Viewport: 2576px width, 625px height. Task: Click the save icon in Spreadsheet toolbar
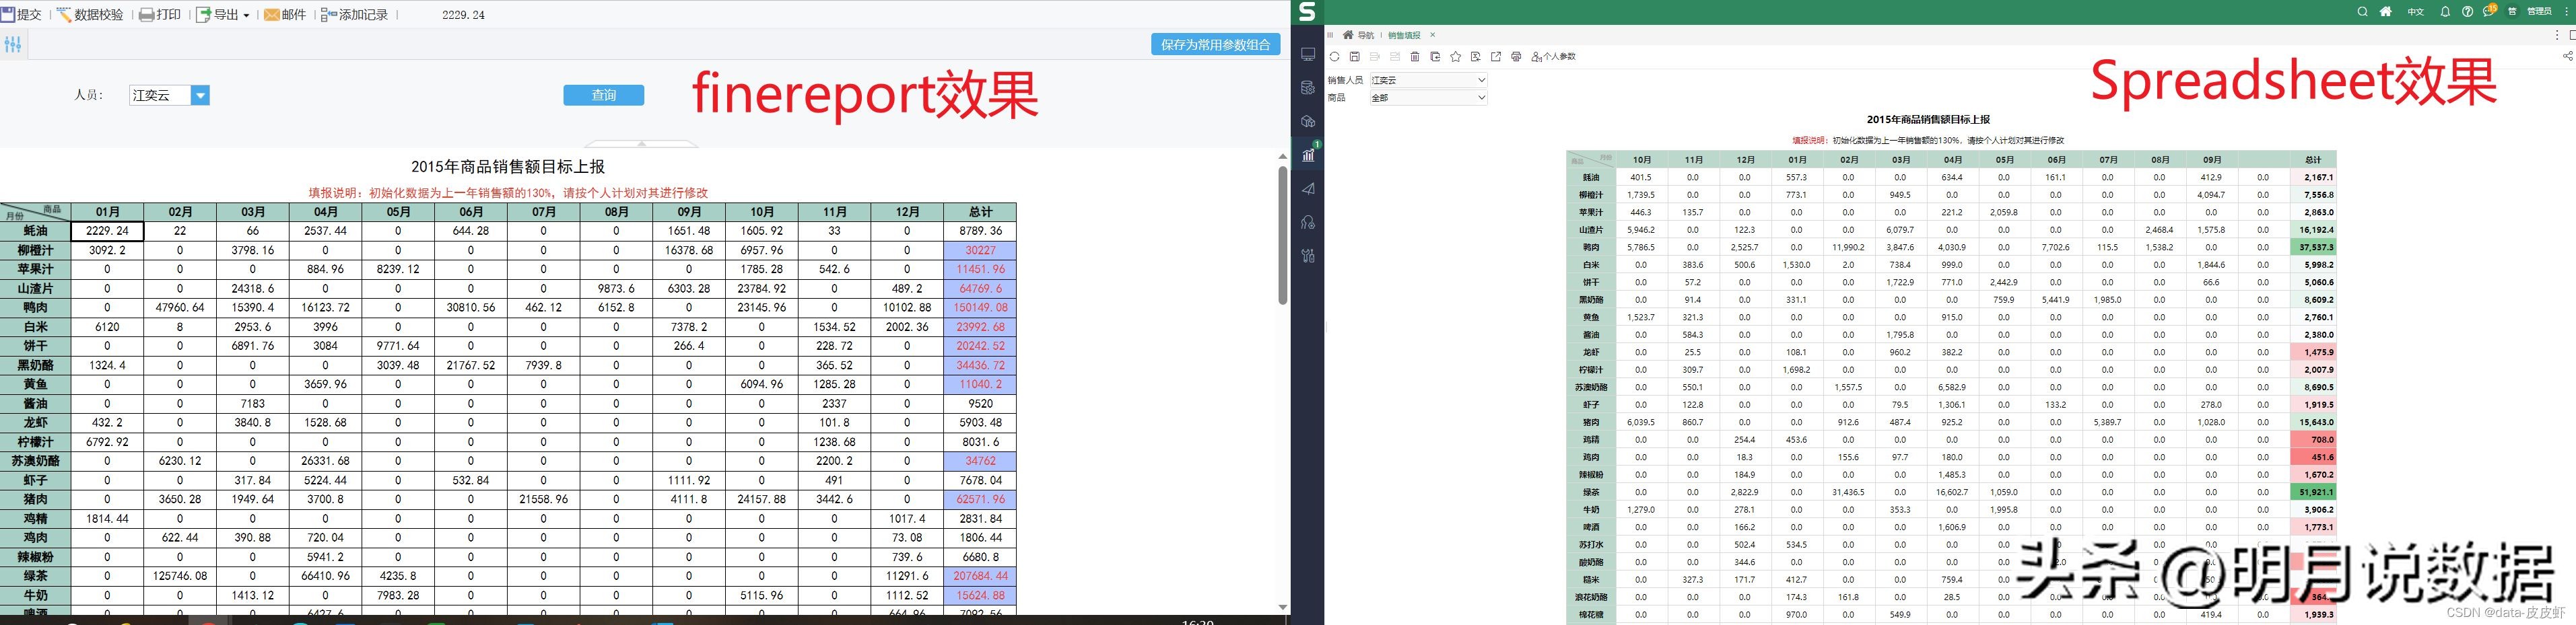click(1354, 57)
